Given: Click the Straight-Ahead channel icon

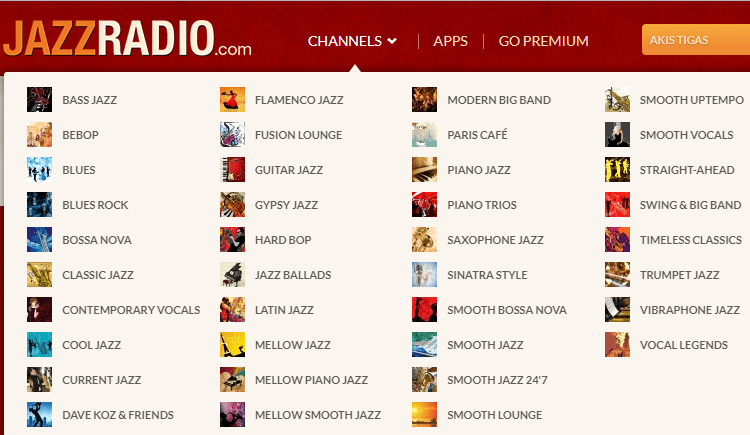Looking at the screenshot, I should [x=617, y=169].
